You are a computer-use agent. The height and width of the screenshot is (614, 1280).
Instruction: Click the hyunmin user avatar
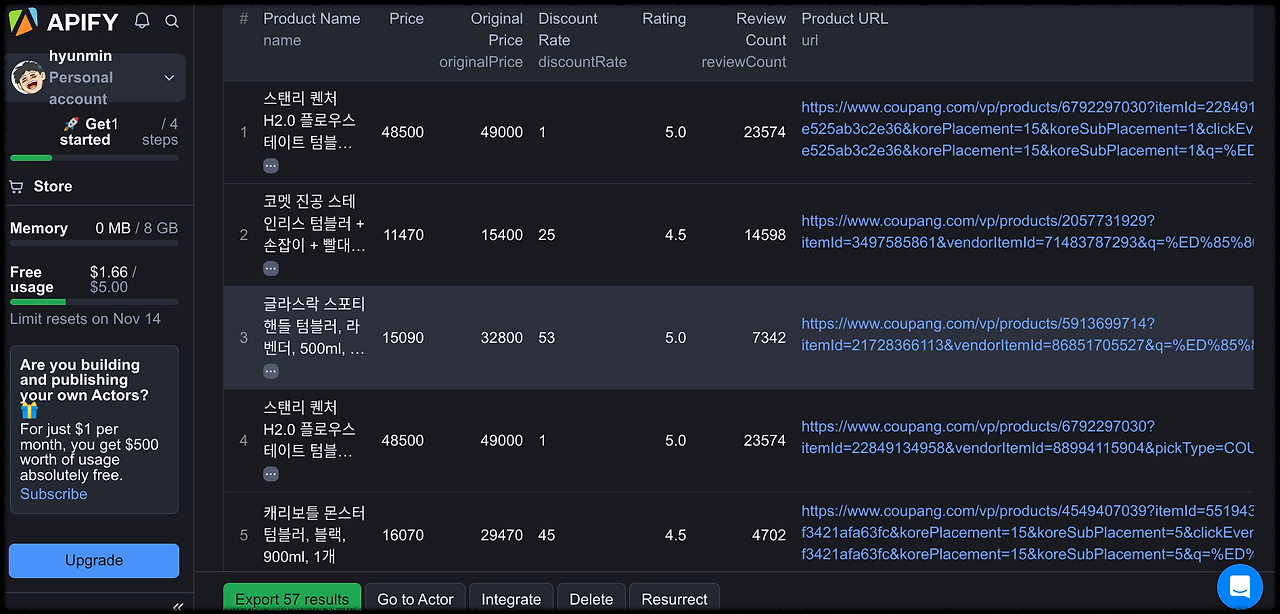[x=27, y=78]
